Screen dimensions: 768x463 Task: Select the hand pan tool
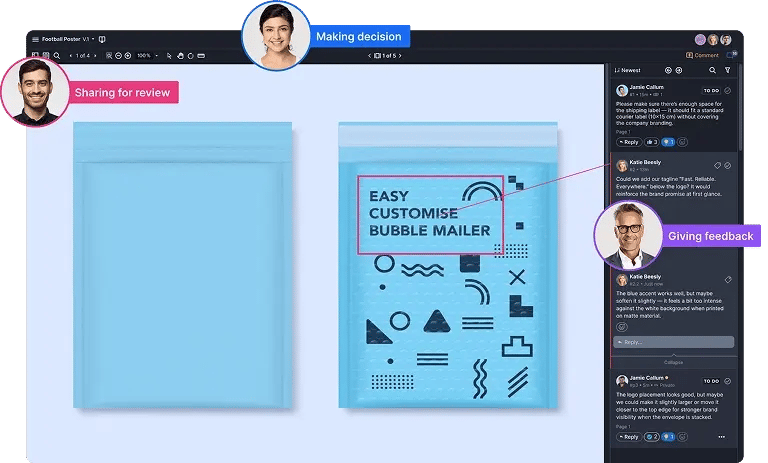point(180,56)
